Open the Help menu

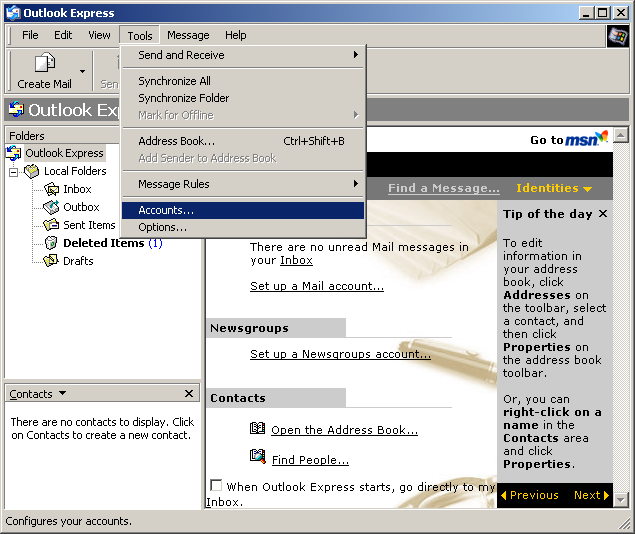pyautogui.click(x=236, y=35)
